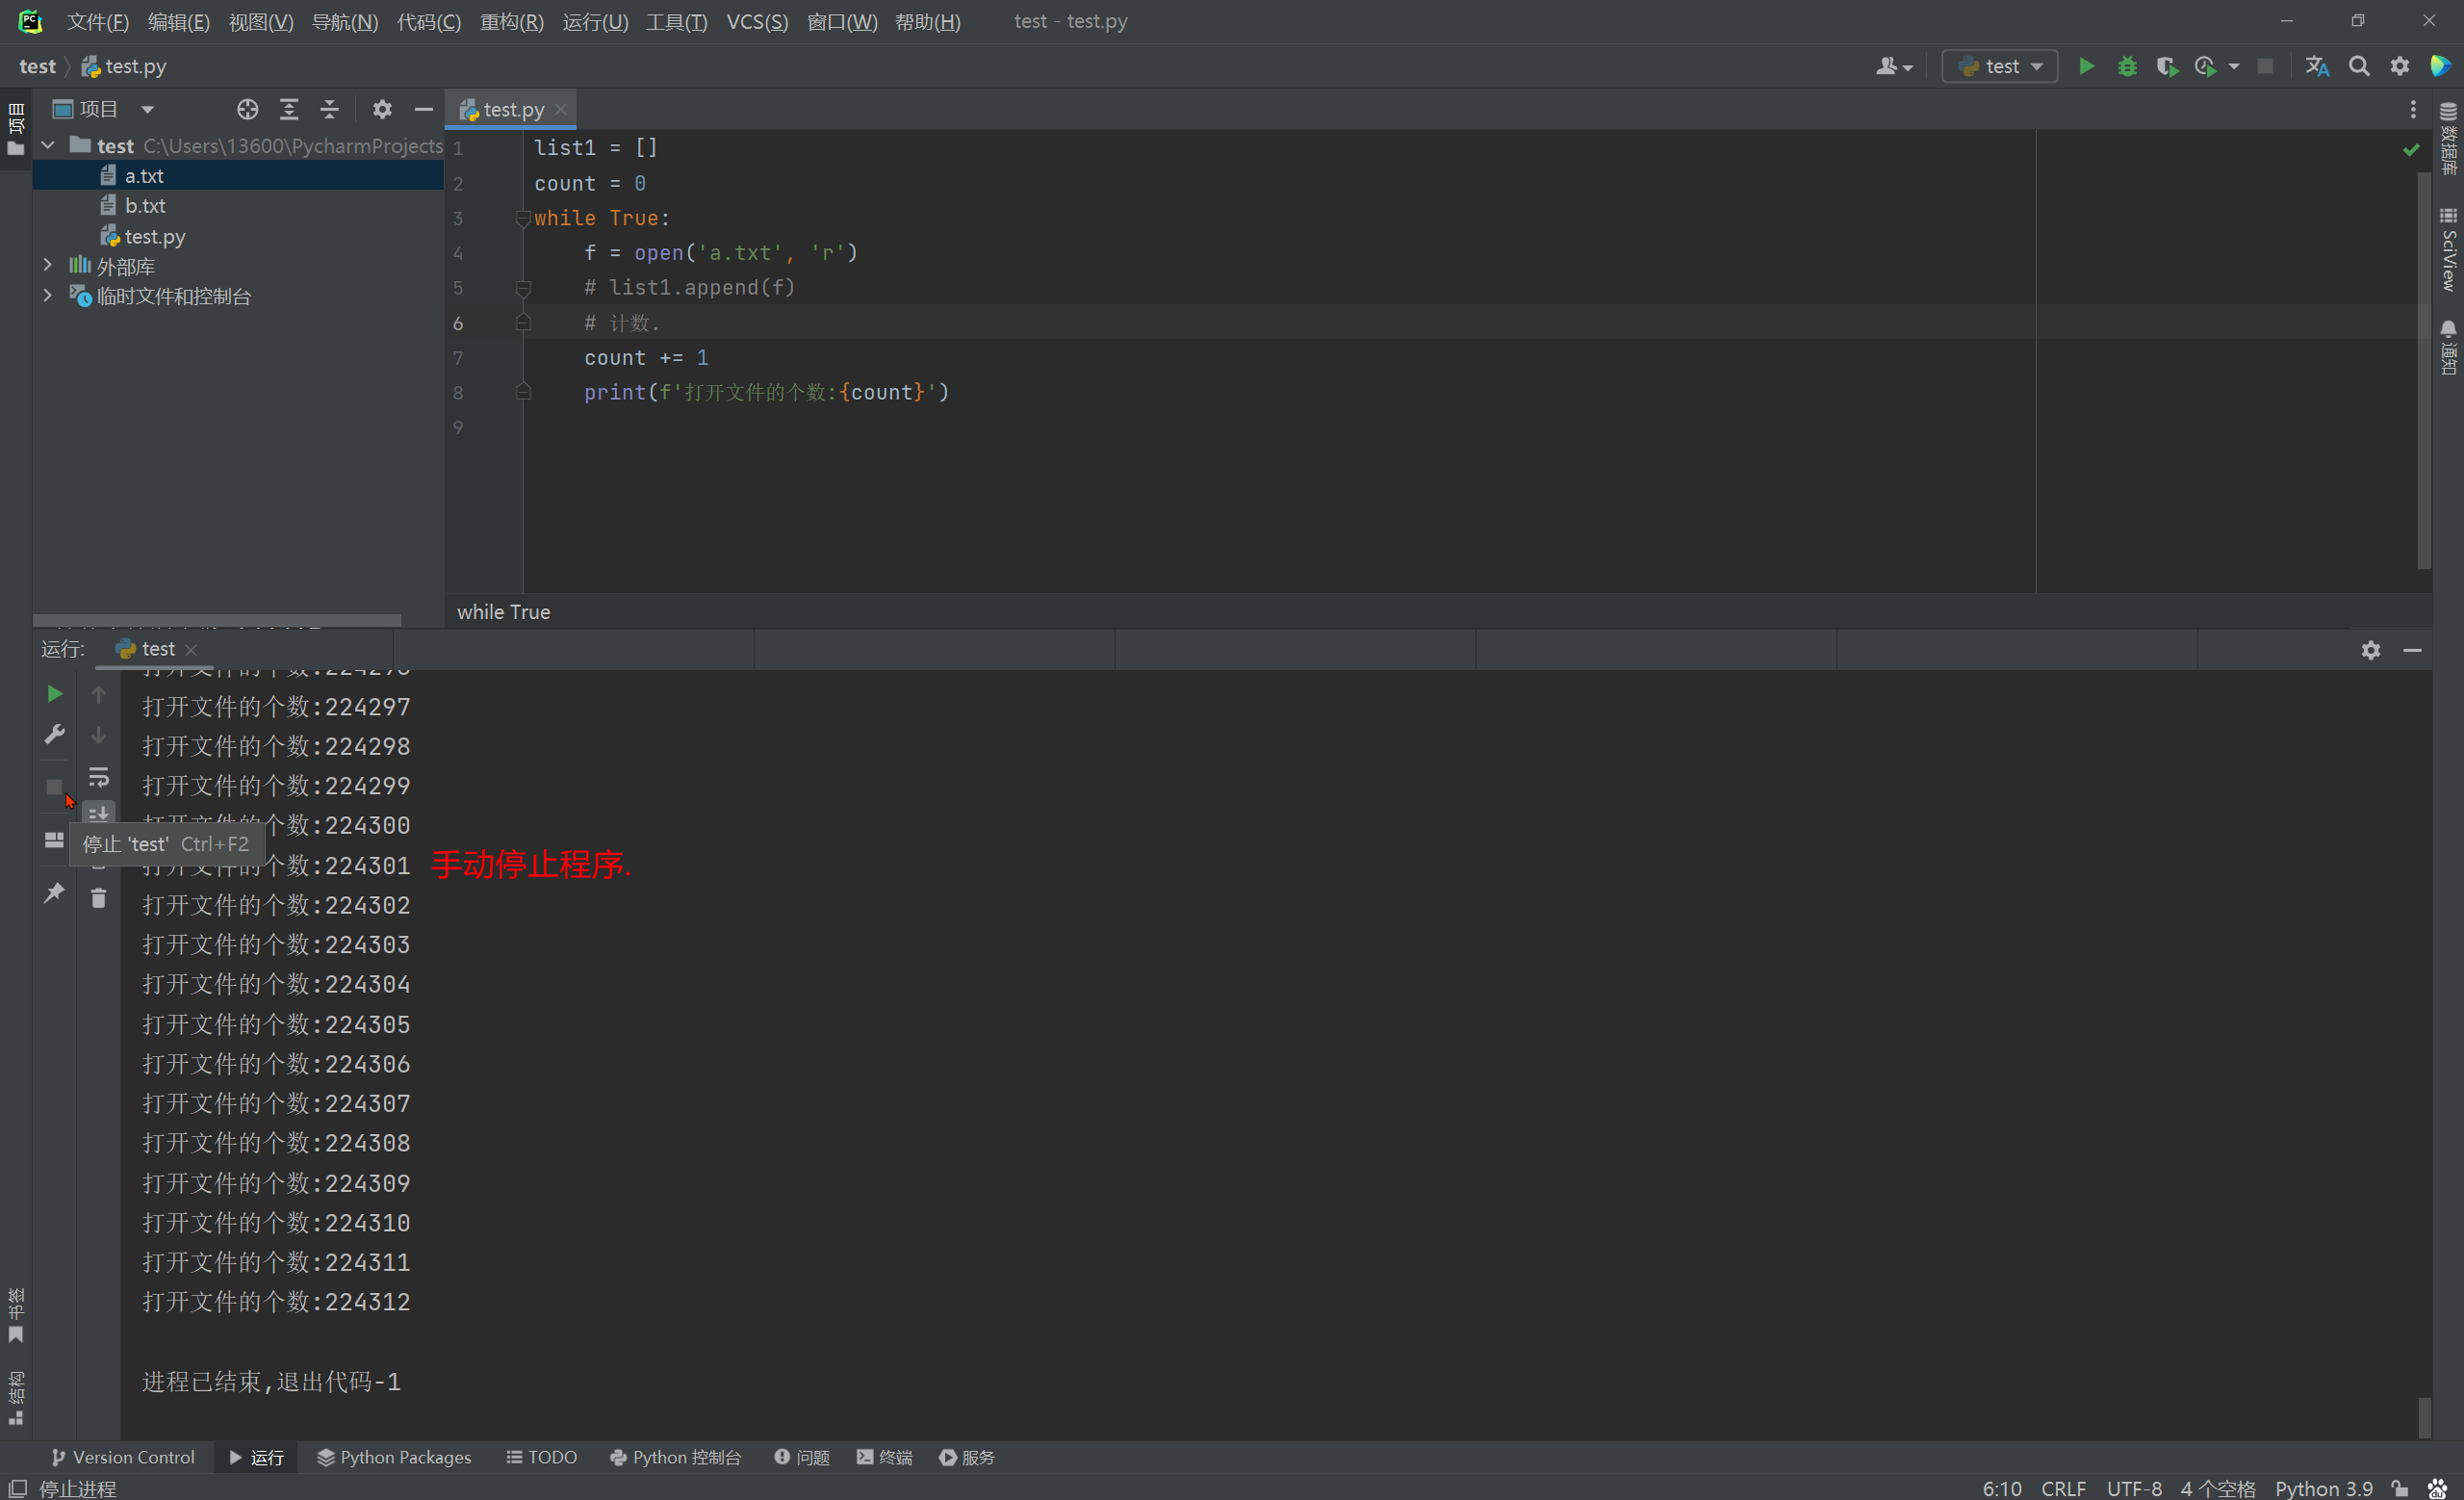Click the green inspection checkmark in editor
Screen dimensions: 2464x1500
2411,149
